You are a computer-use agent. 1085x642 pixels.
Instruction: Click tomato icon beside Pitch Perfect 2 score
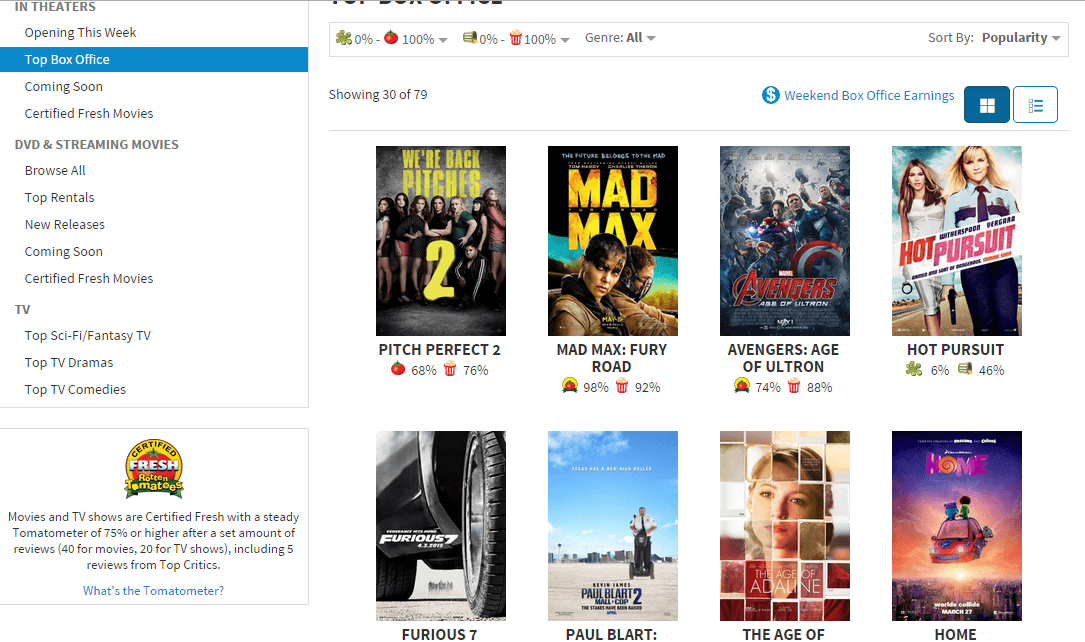pyautogui.click(x=398, y=369)
